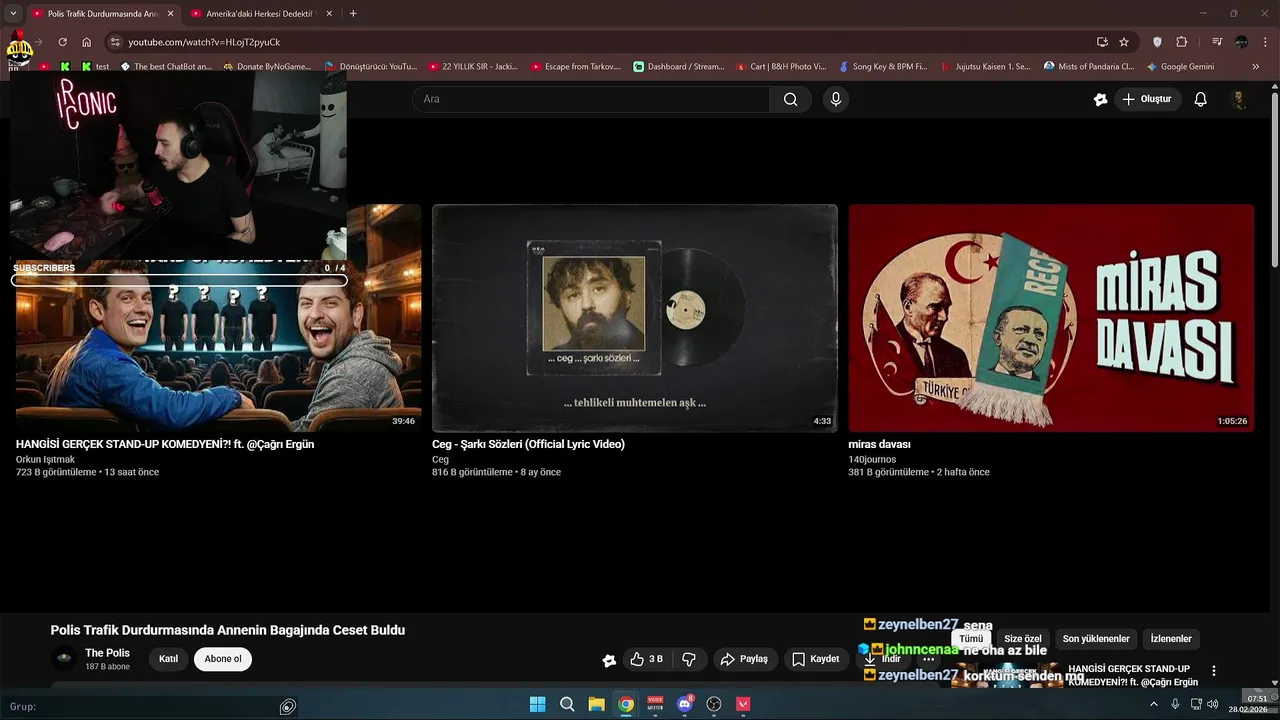Click the YouTube search magnifier button
This screenshot has width=1280, height=720.
[790, 99]
